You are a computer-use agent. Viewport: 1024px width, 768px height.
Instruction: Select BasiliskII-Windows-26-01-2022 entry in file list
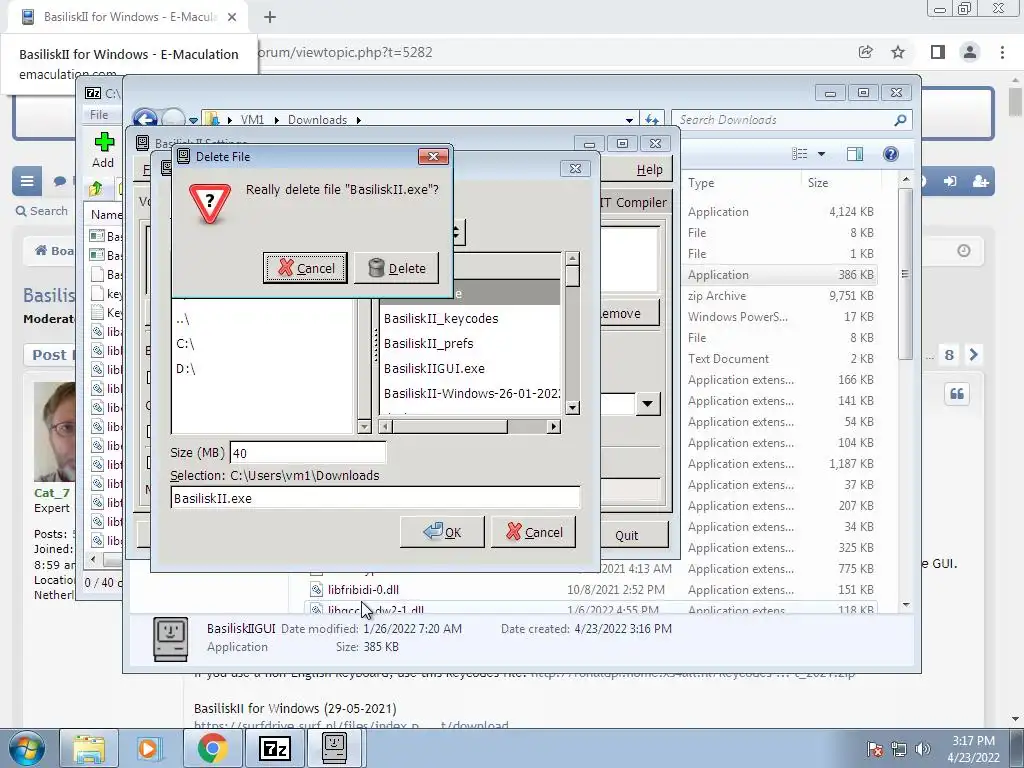(472, 393)
